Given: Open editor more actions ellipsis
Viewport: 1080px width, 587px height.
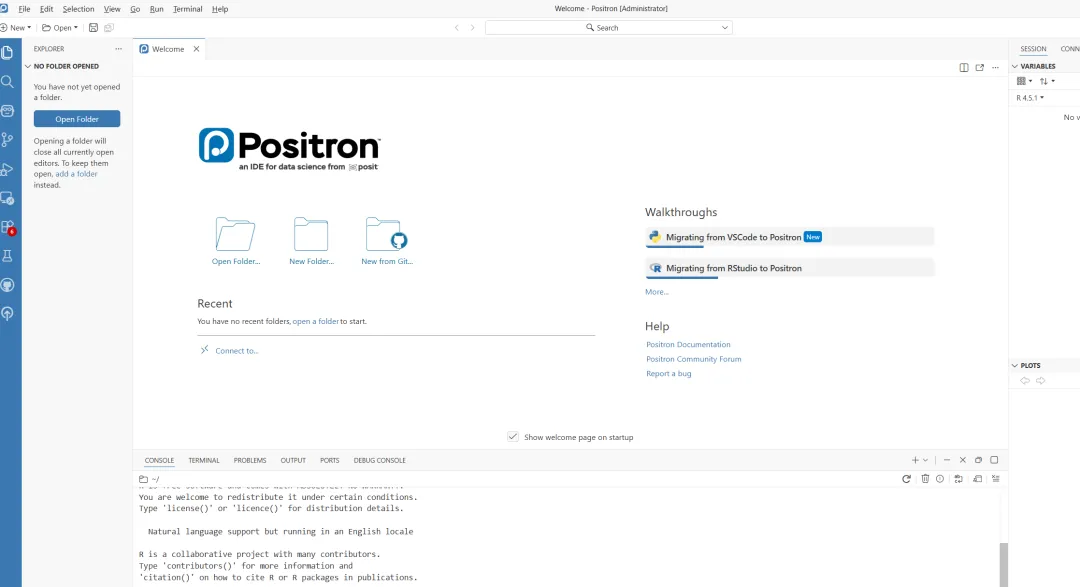Looking at the screenshot, I should 995,68.
